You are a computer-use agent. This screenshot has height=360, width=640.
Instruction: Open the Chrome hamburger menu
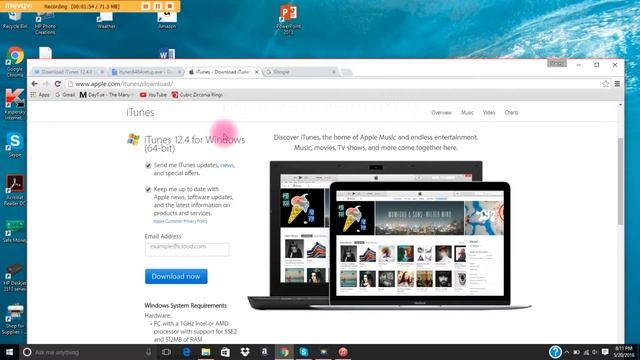coord(617,84)
